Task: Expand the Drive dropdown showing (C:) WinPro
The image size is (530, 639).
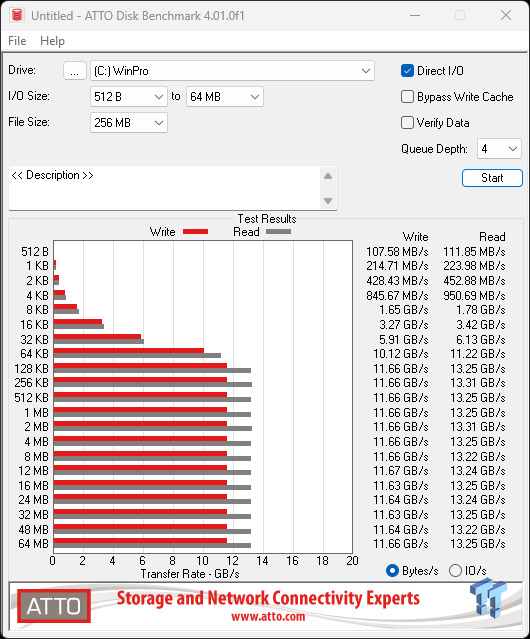Action: point(232,71)
